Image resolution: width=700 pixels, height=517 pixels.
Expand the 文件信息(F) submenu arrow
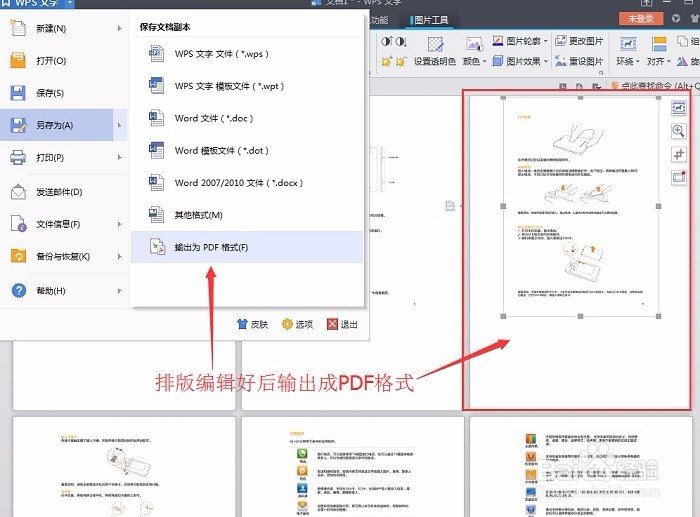[119, 224]
